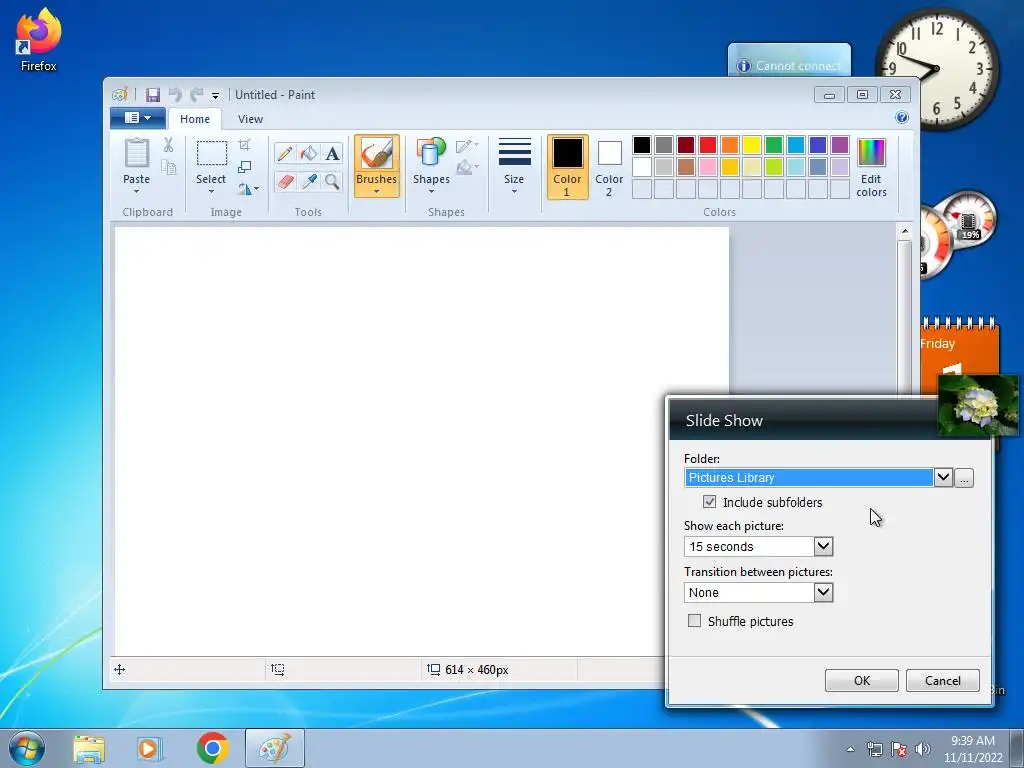This screenshot has height=768, width=1024.
Task: Enable the Shuffle pictures checkbox
Action: tap(694, 620)
